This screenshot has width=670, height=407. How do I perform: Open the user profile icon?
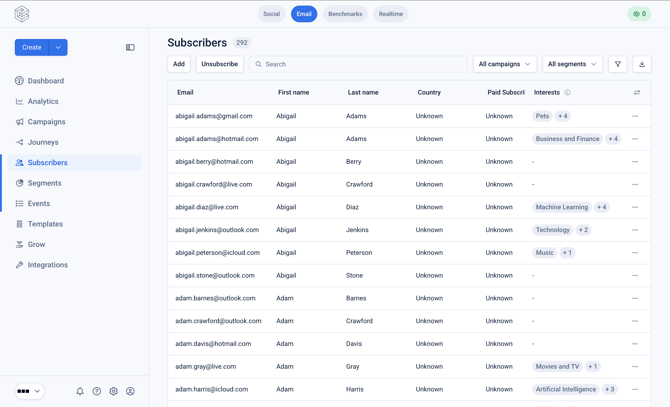[130, 391]
